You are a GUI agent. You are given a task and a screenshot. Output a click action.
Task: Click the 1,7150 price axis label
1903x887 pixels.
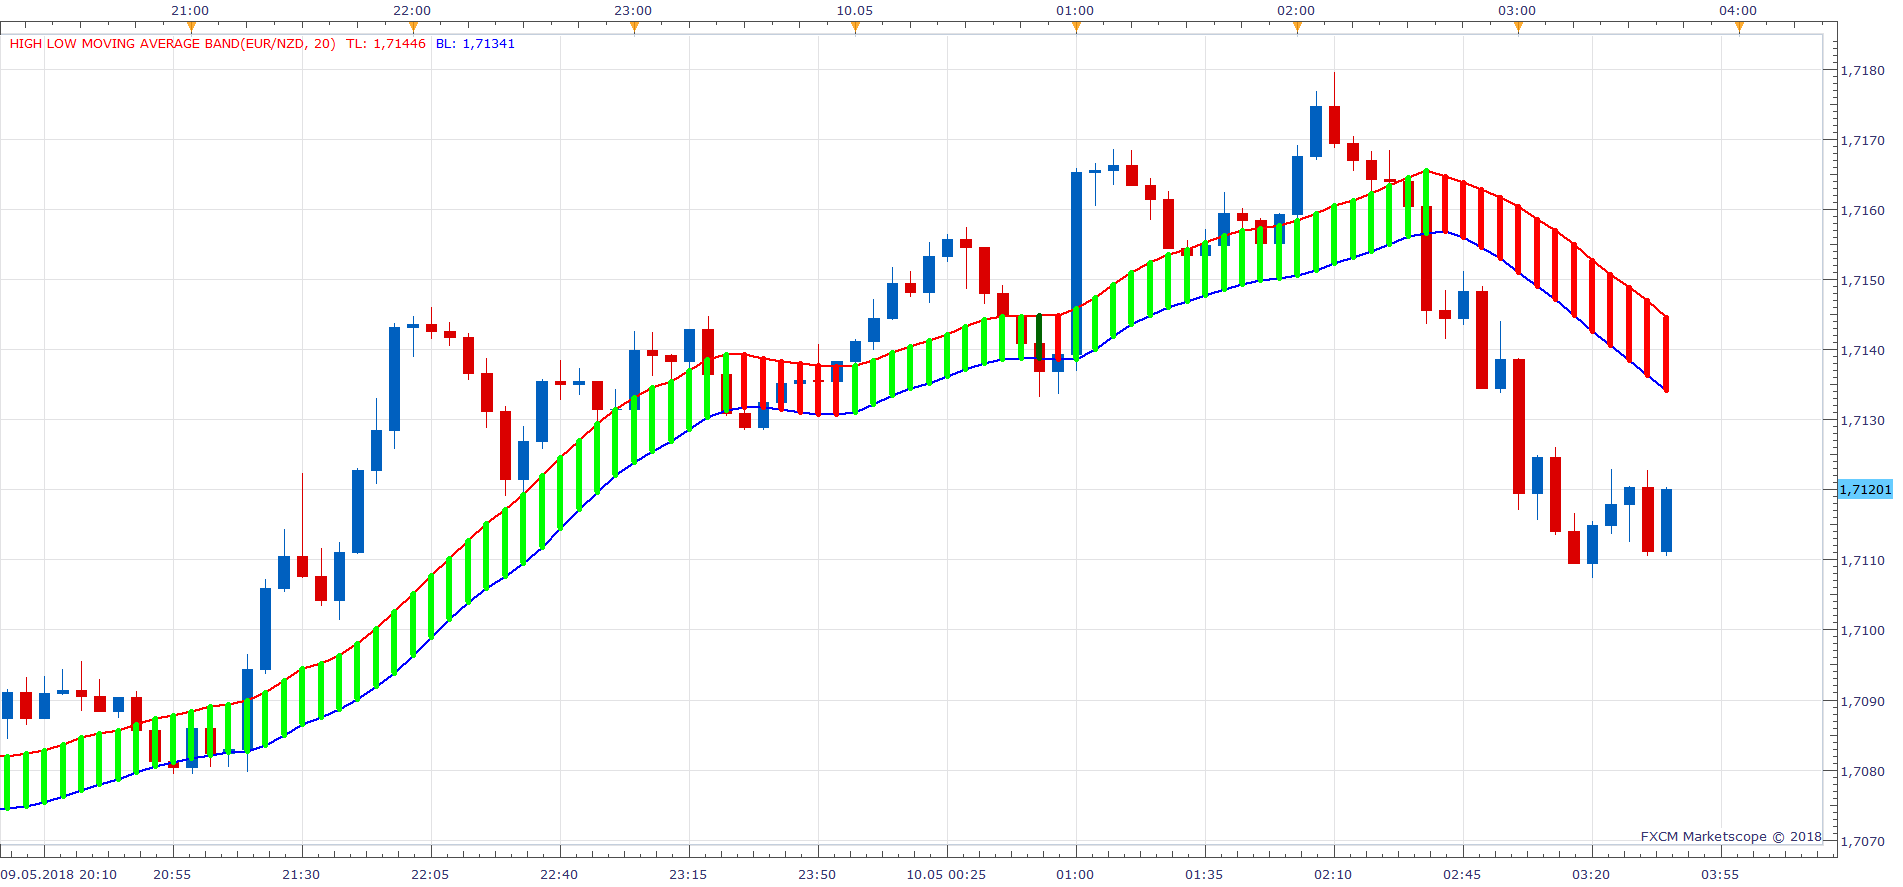[1863, 281]
